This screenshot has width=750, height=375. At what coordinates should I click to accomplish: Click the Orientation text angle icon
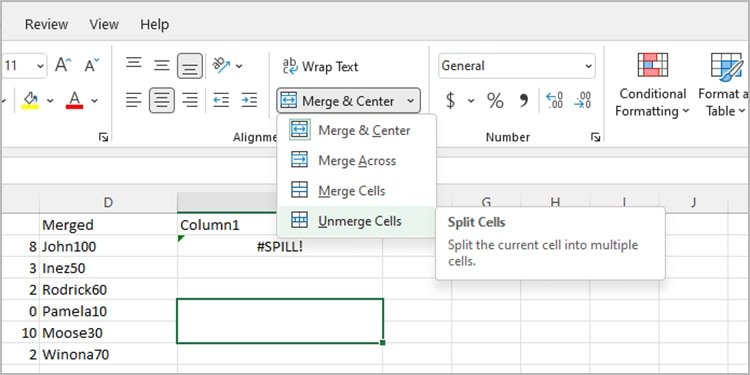pos(221,66)
